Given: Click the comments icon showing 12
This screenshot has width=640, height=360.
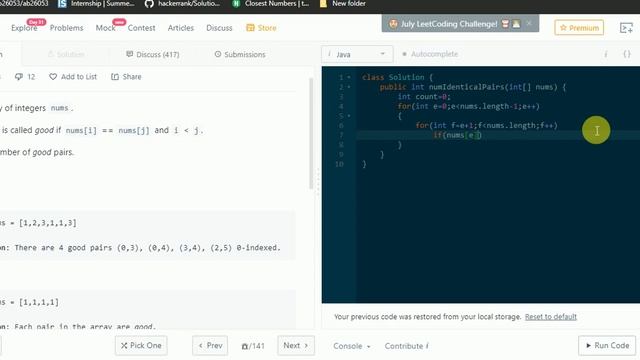Looking at the screenshot, I should (x=25, y=77).
